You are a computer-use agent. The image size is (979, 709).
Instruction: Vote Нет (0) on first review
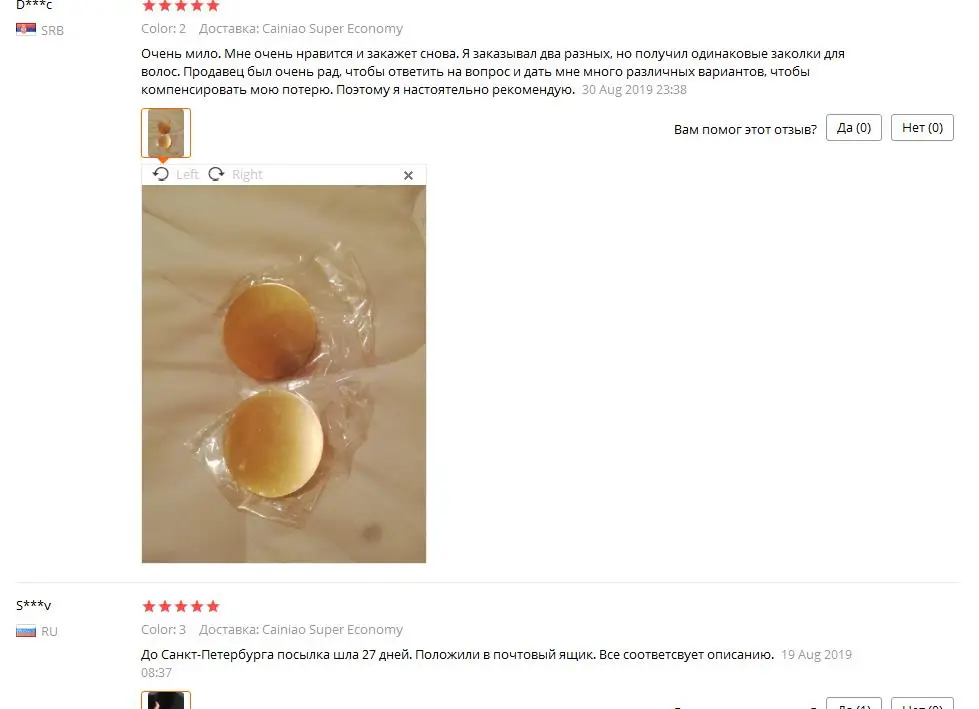coord(922,127)
